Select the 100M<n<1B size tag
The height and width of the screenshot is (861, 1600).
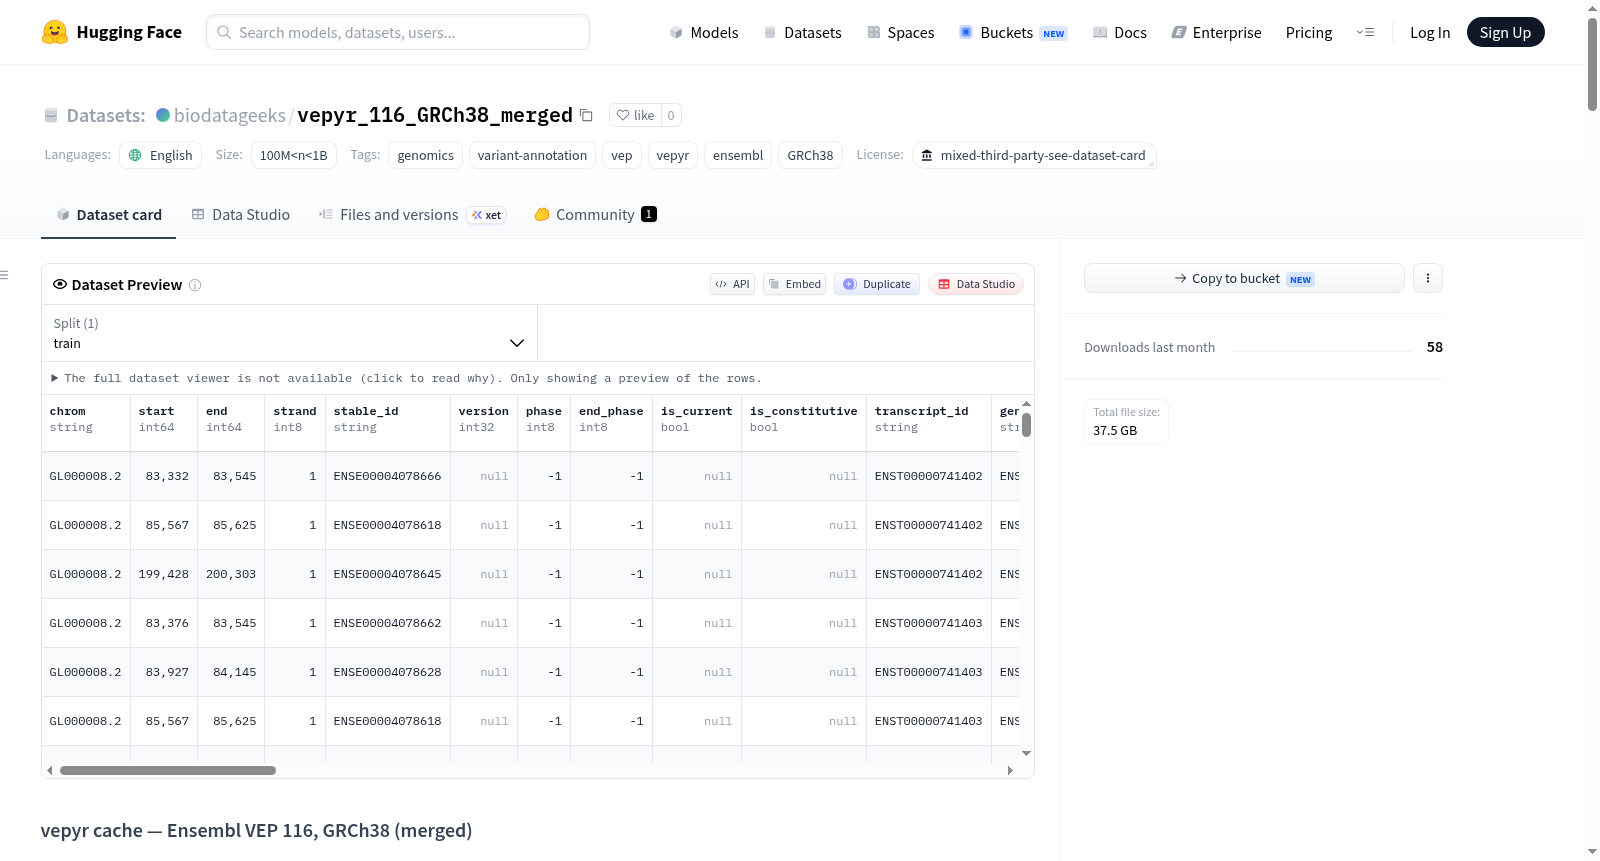pyautogui.click(x=294, y=155)
